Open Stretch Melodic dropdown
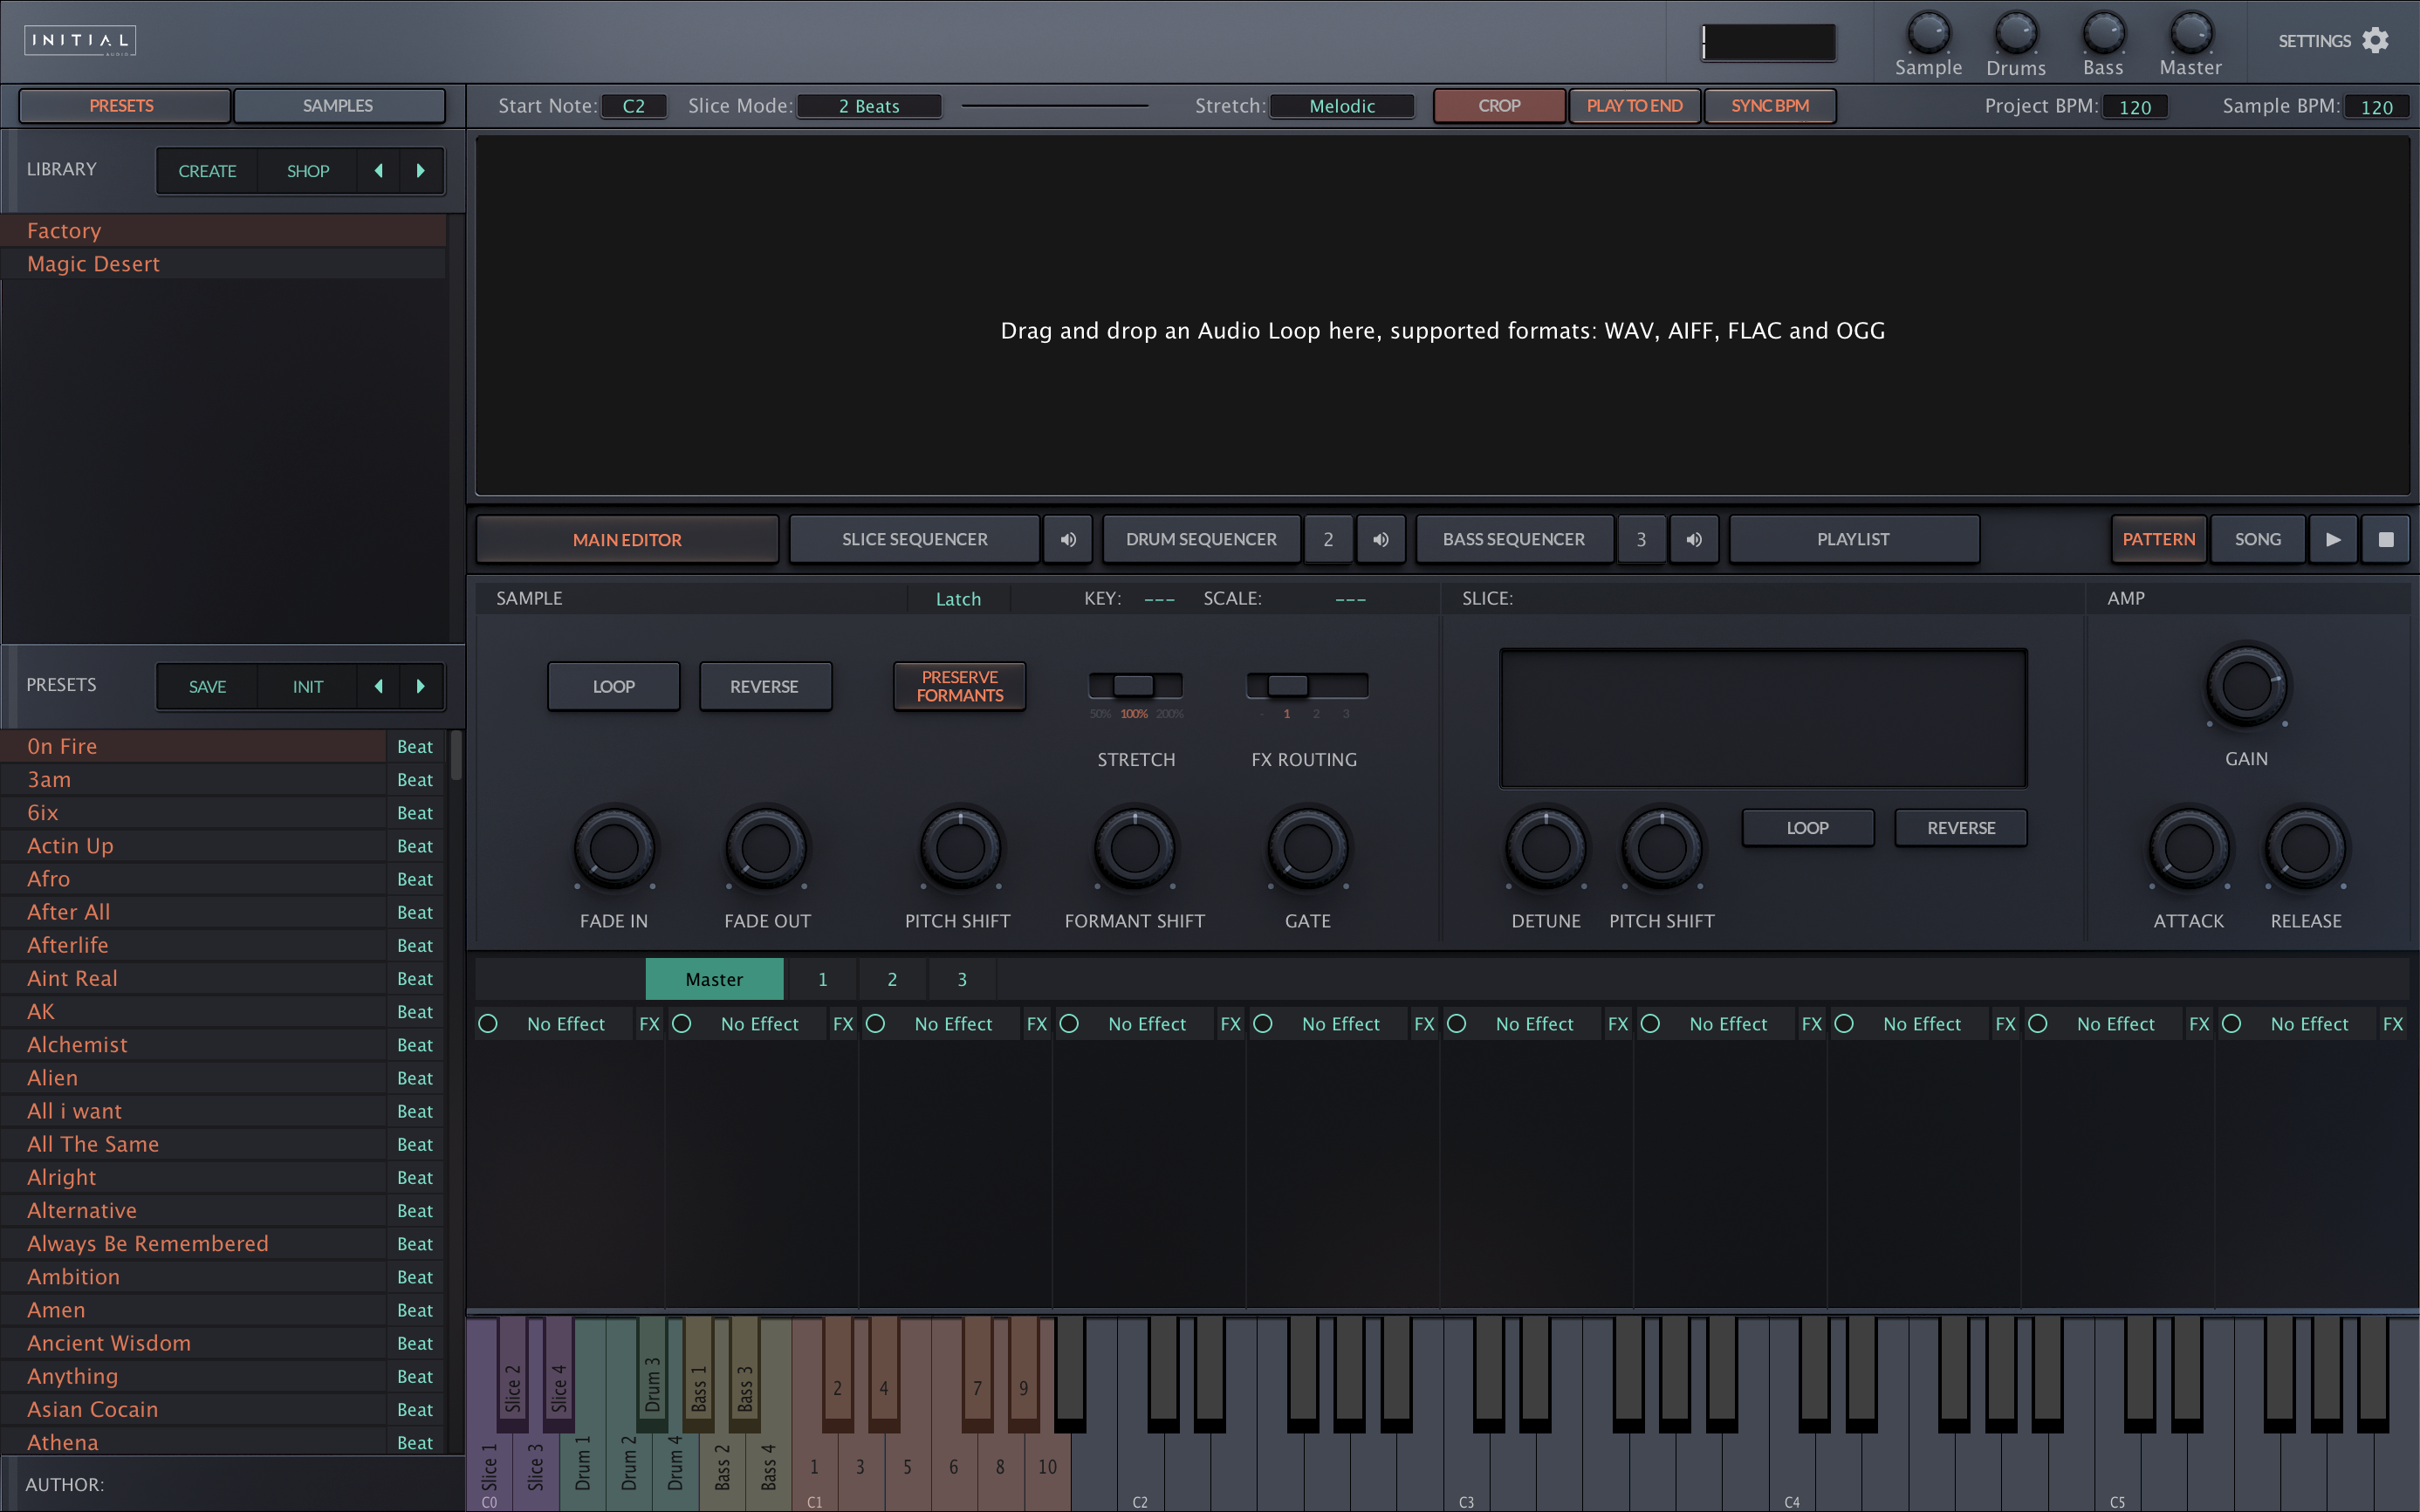This screenshot has width=2420, height=1512. [1342, 106]
